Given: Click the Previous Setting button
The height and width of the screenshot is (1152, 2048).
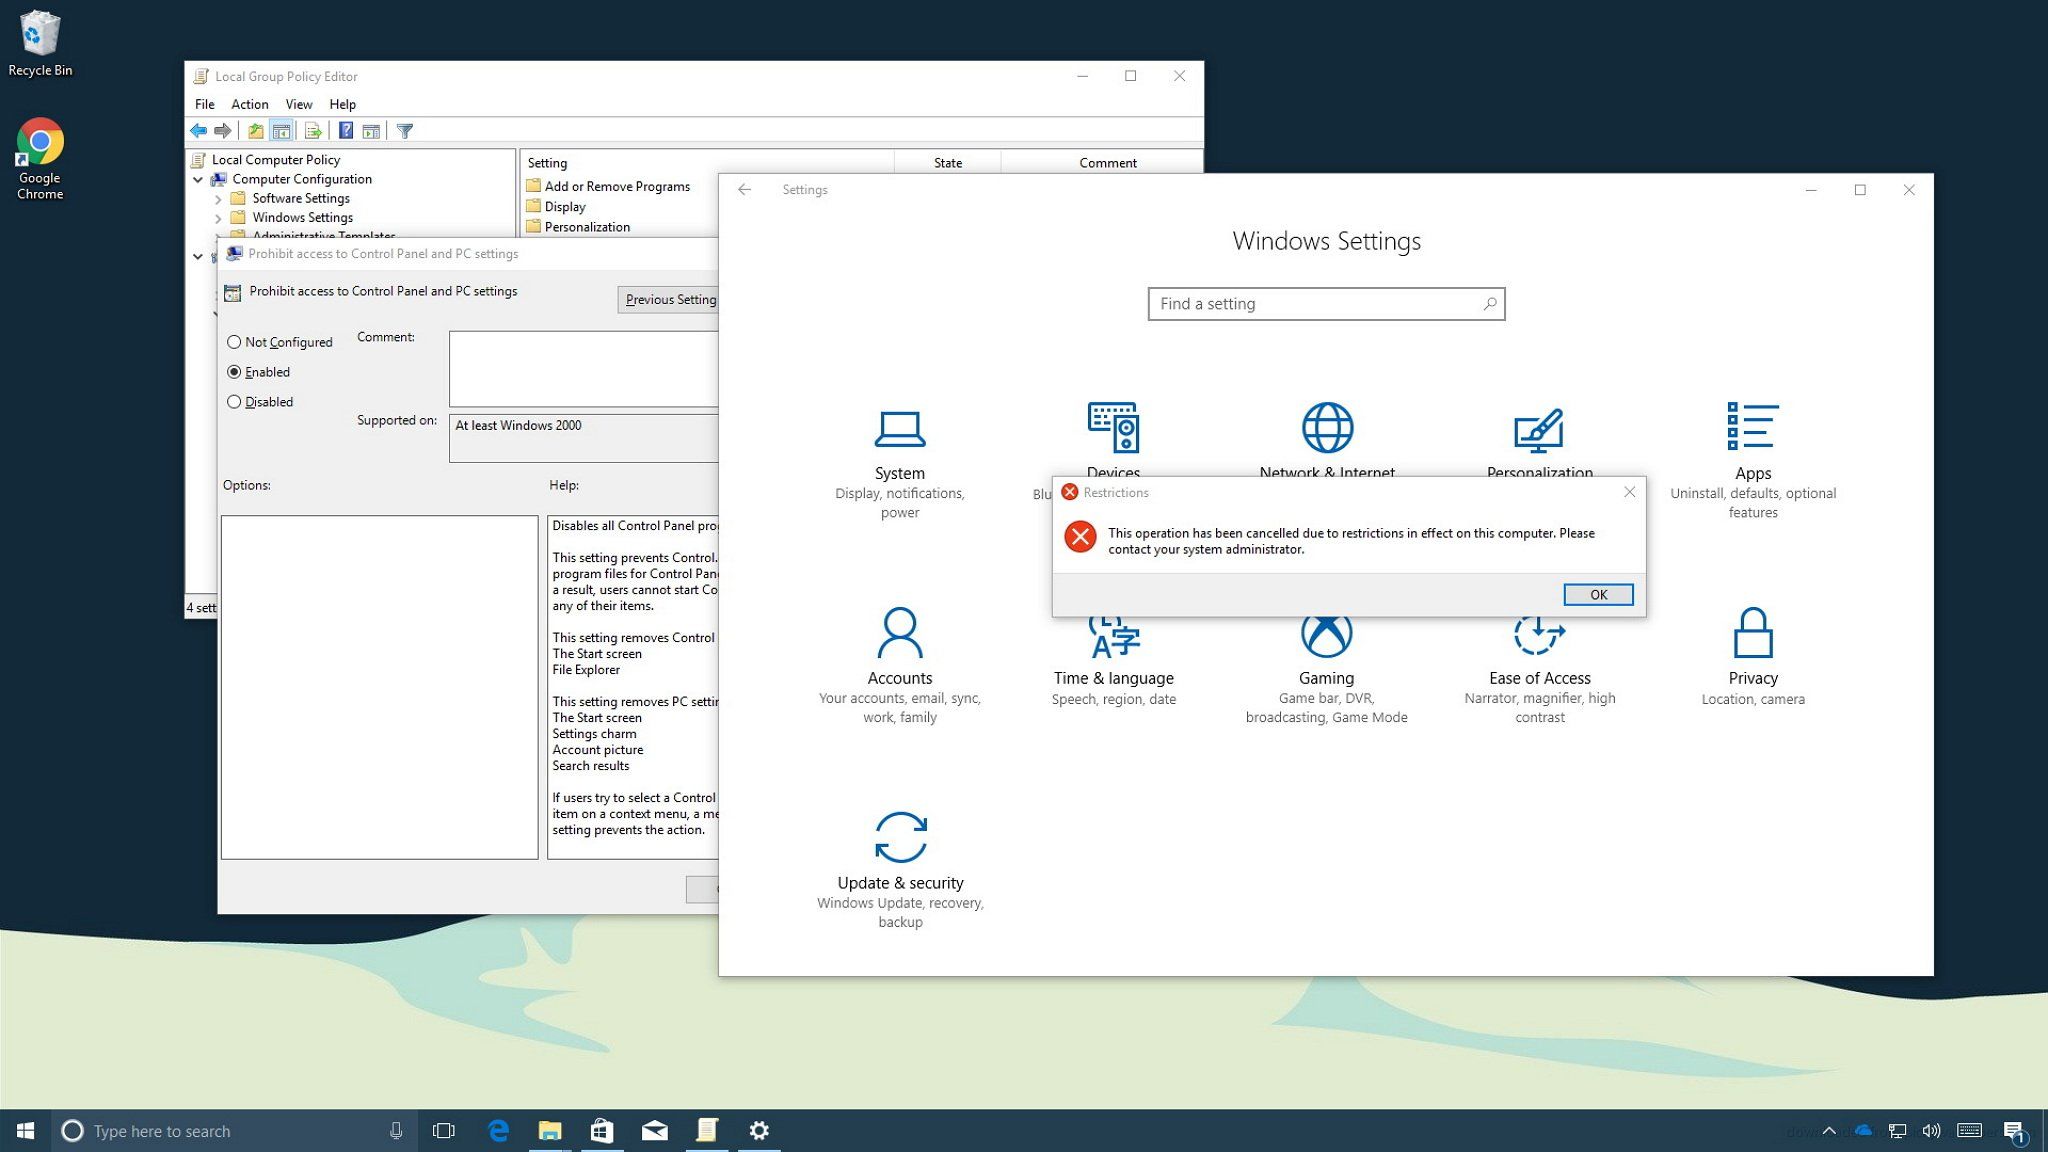Looking at the screenshot, I should pyautogui.click(x=668, y=299).
